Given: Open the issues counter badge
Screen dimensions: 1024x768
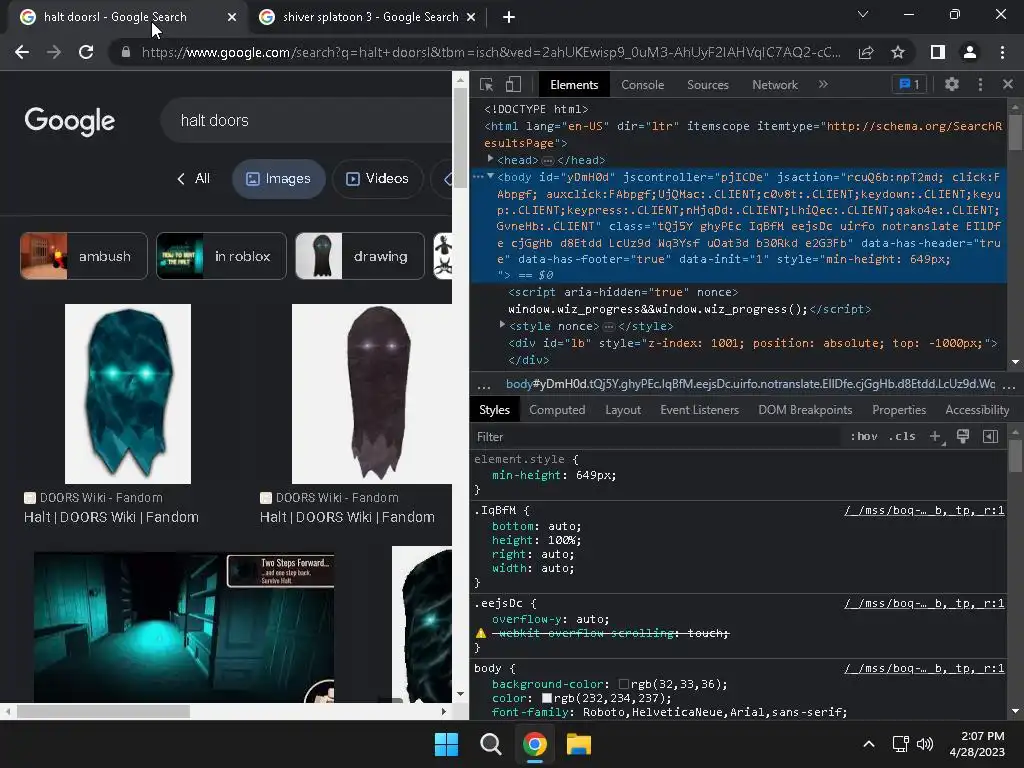Looking at the screenshot, I should (909, 84).
